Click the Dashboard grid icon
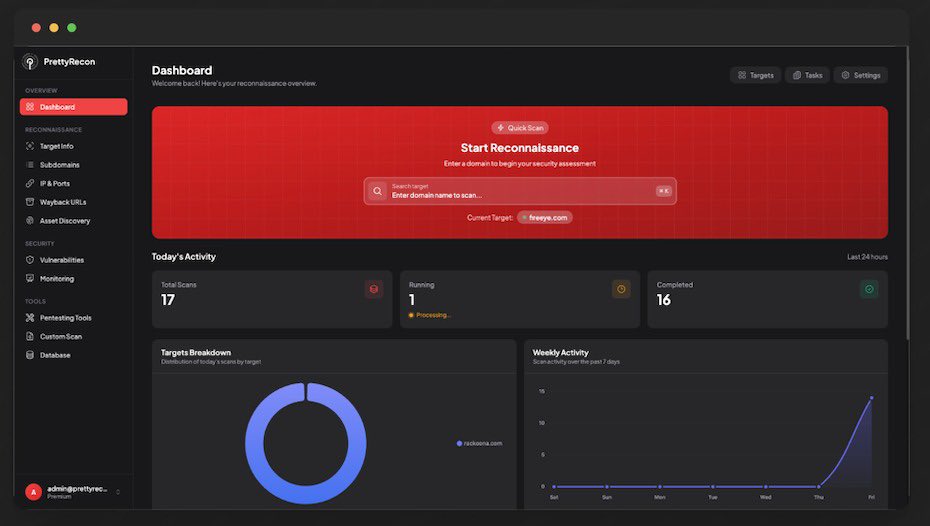This screenshot has width=930, height=526. [30, 107]
